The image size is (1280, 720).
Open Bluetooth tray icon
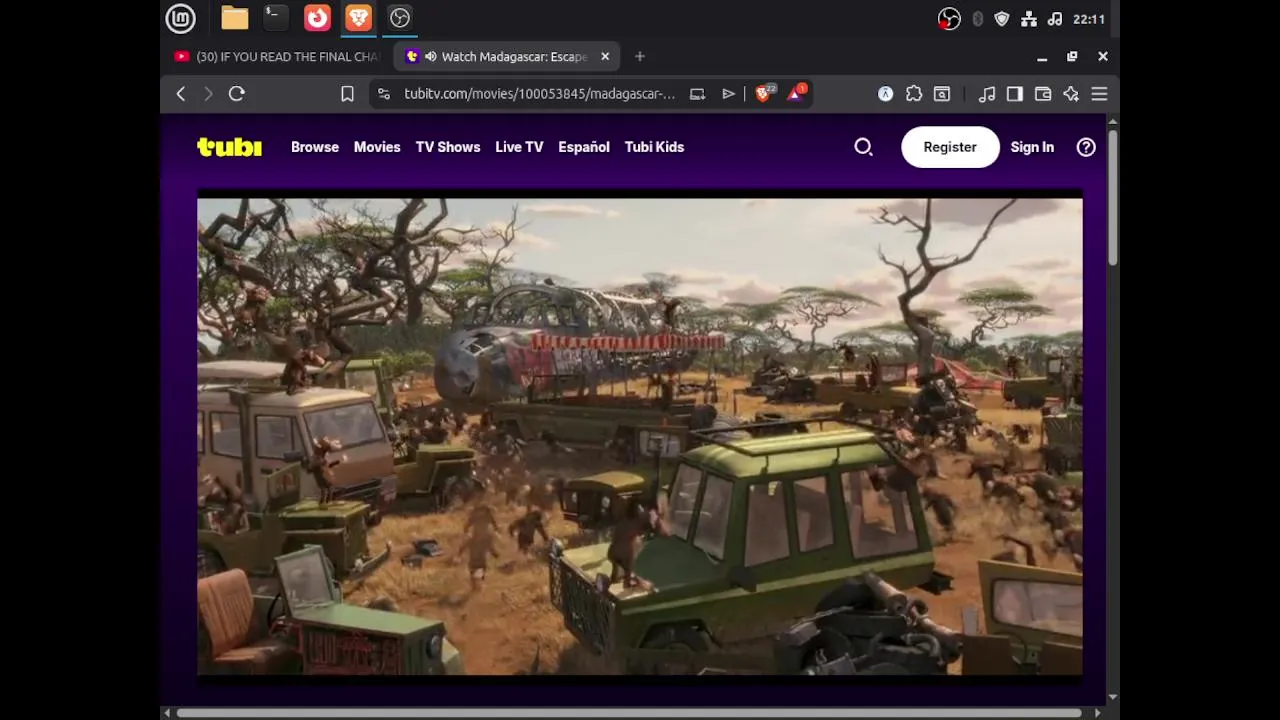pyautogui.click(x=977, y=19)
